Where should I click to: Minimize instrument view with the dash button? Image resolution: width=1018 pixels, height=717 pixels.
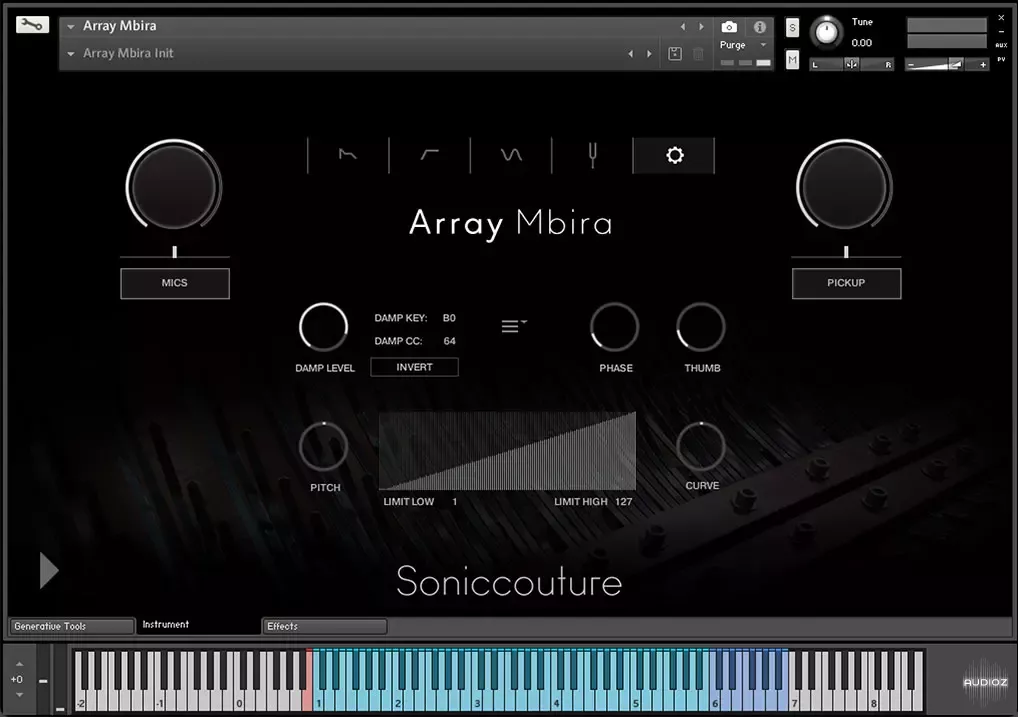[1000, 31]
